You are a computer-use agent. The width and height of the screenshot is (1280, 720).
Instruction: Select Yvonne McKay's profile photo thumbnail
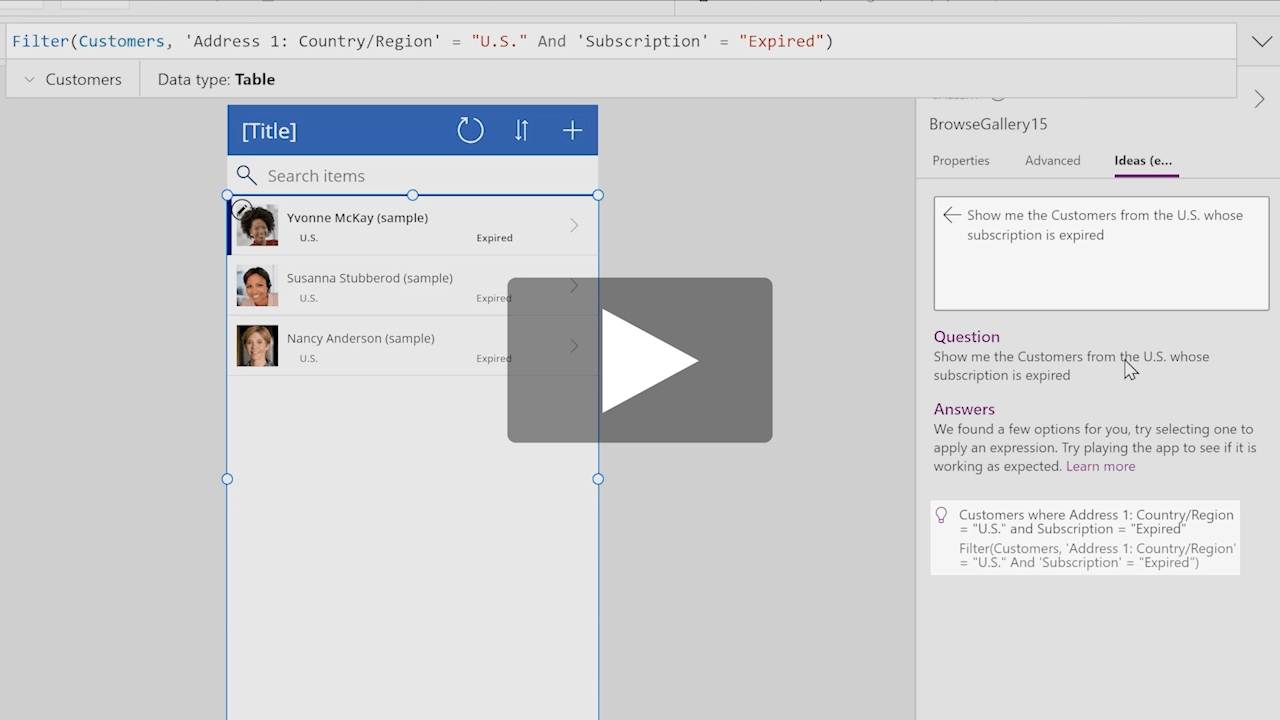point(258,226)
